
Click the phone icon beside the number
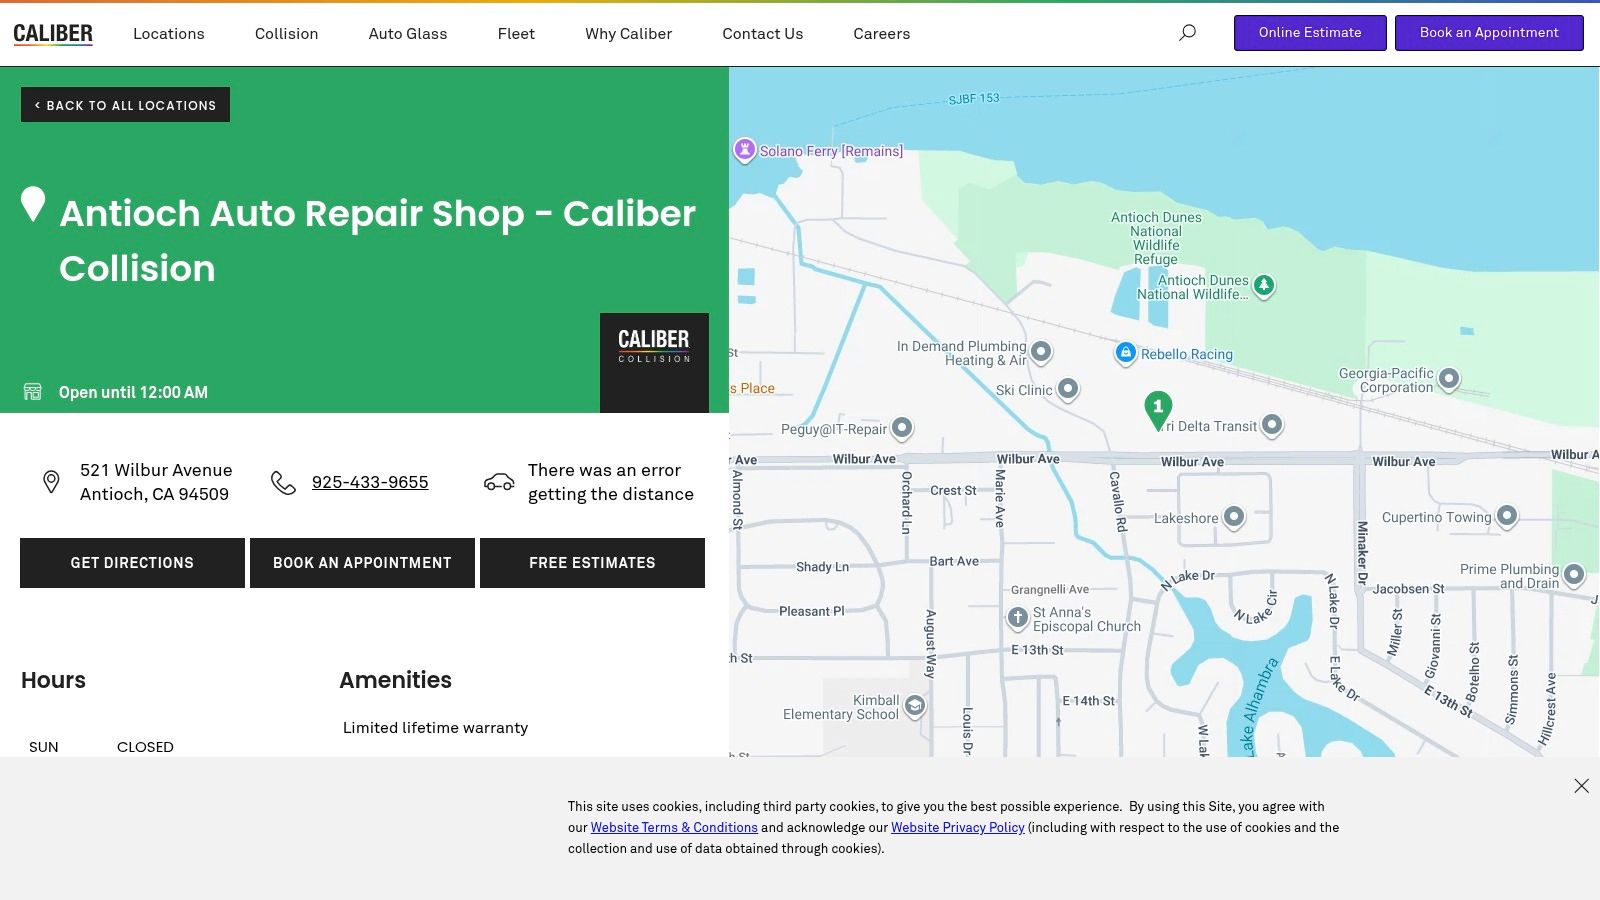click(283, 483)
